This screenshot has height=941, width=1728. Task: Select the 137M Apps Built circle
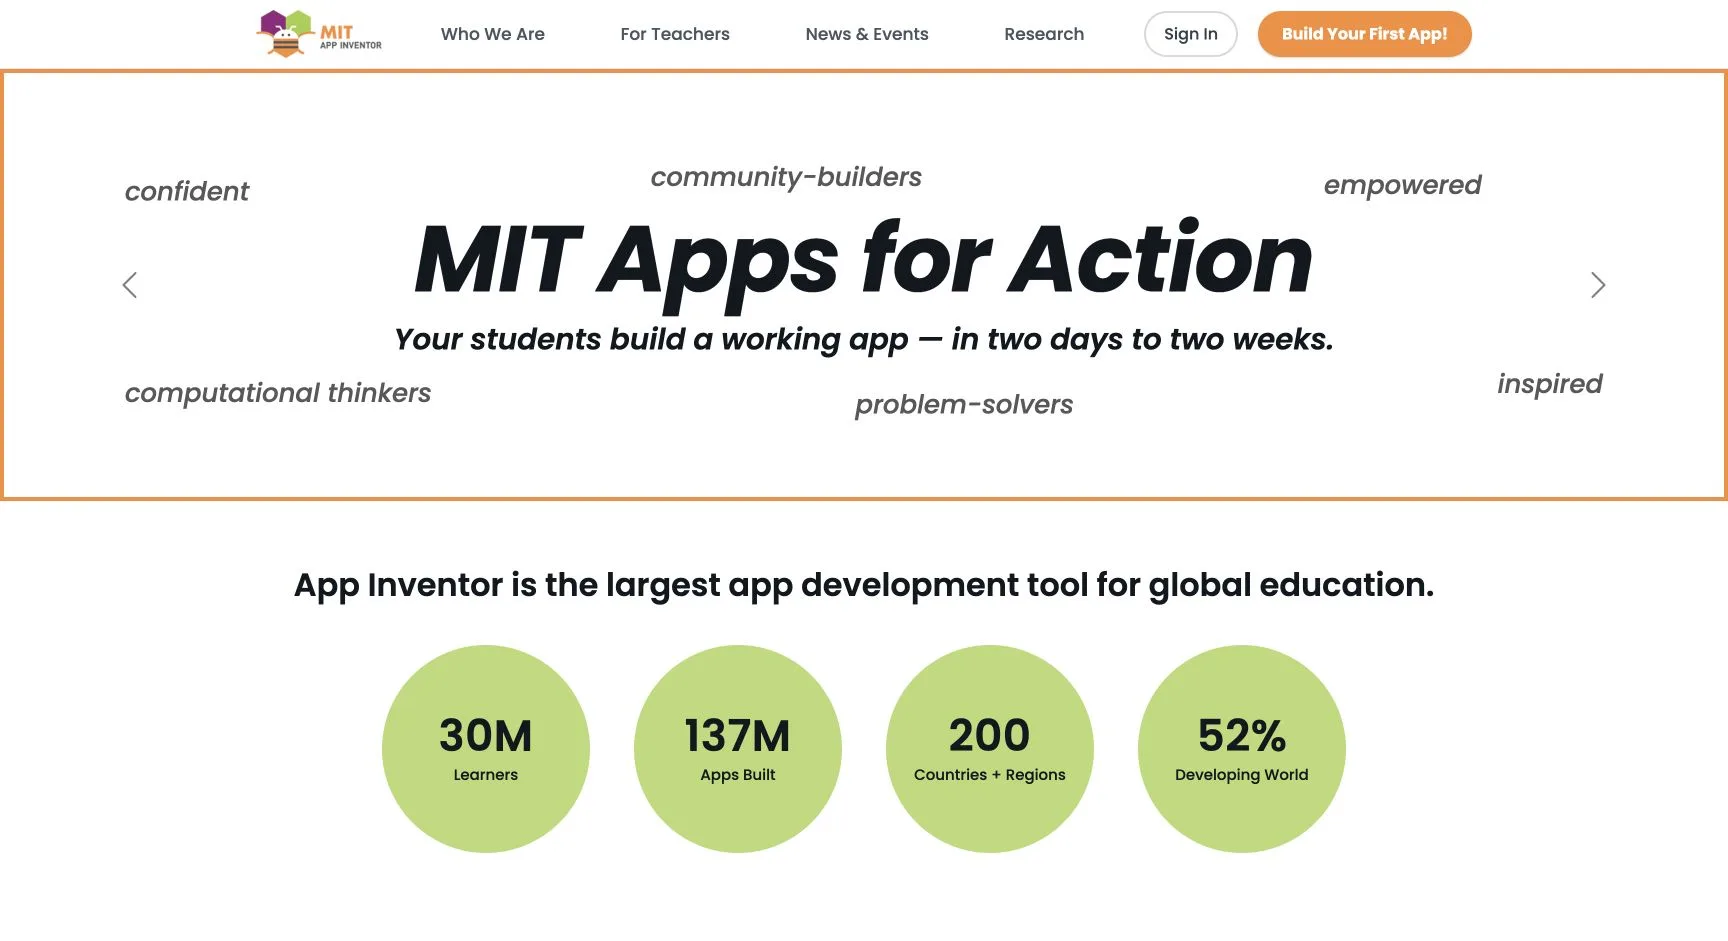738,749
